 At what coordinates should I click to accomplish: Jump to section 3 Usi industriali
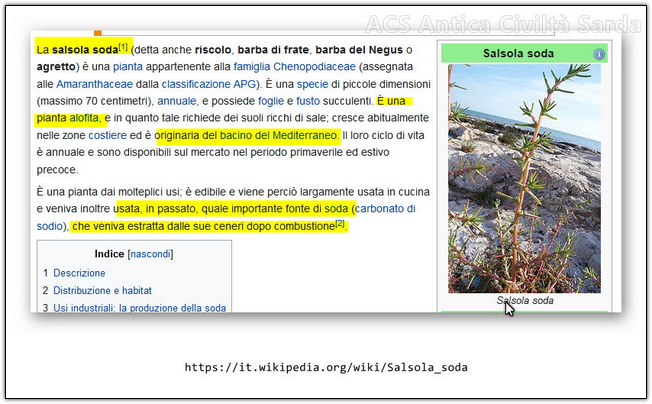139,308
